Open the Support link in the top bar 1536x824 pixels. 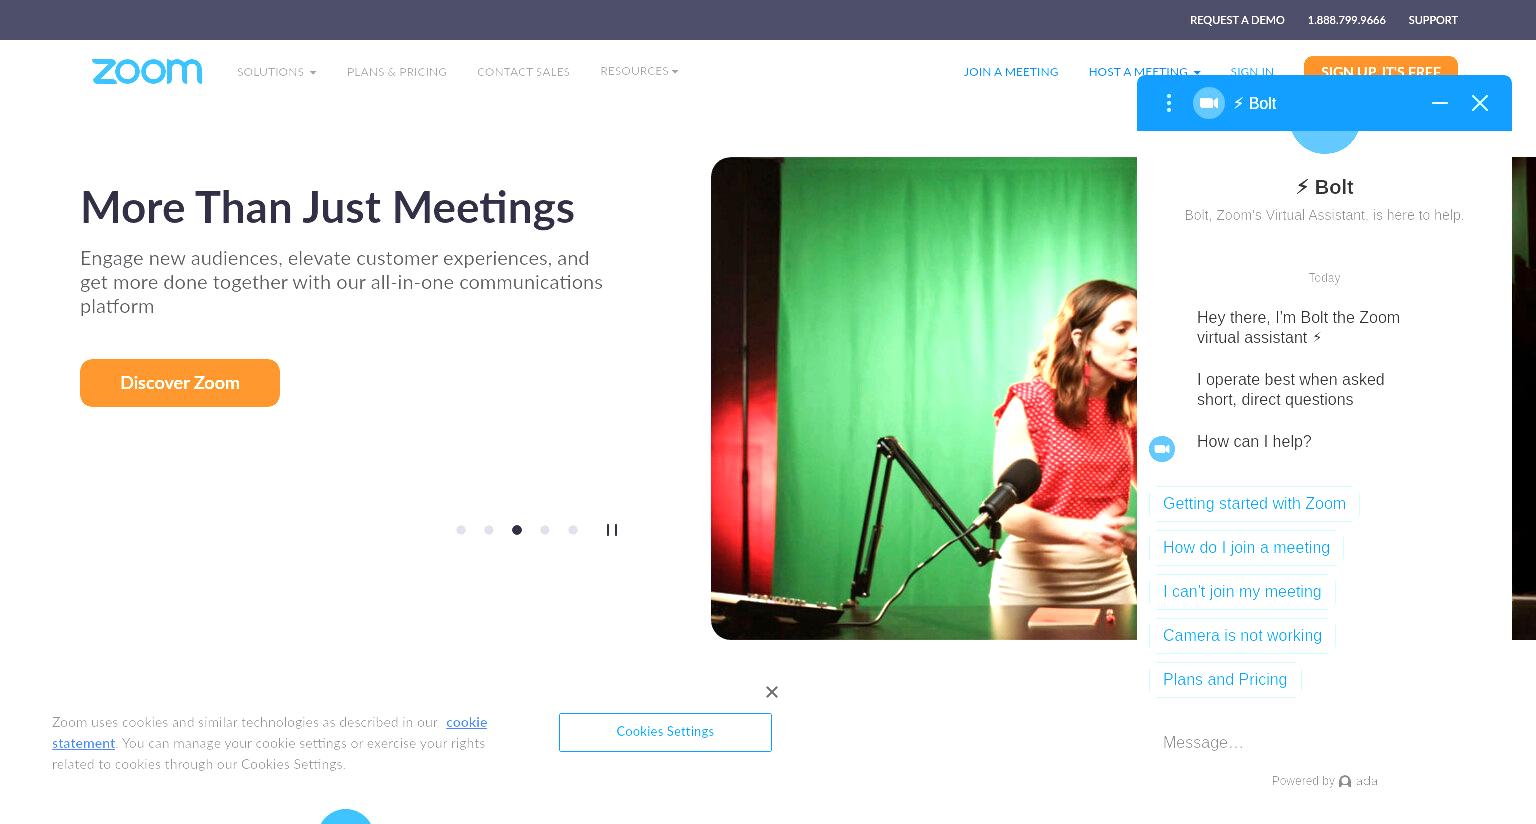(1433, 20)
